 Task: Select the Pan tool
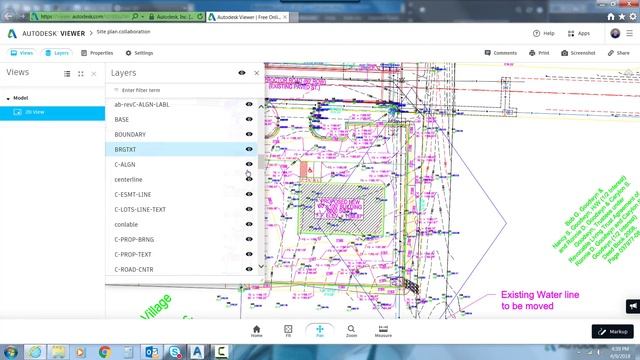click(x=320, y=331)
